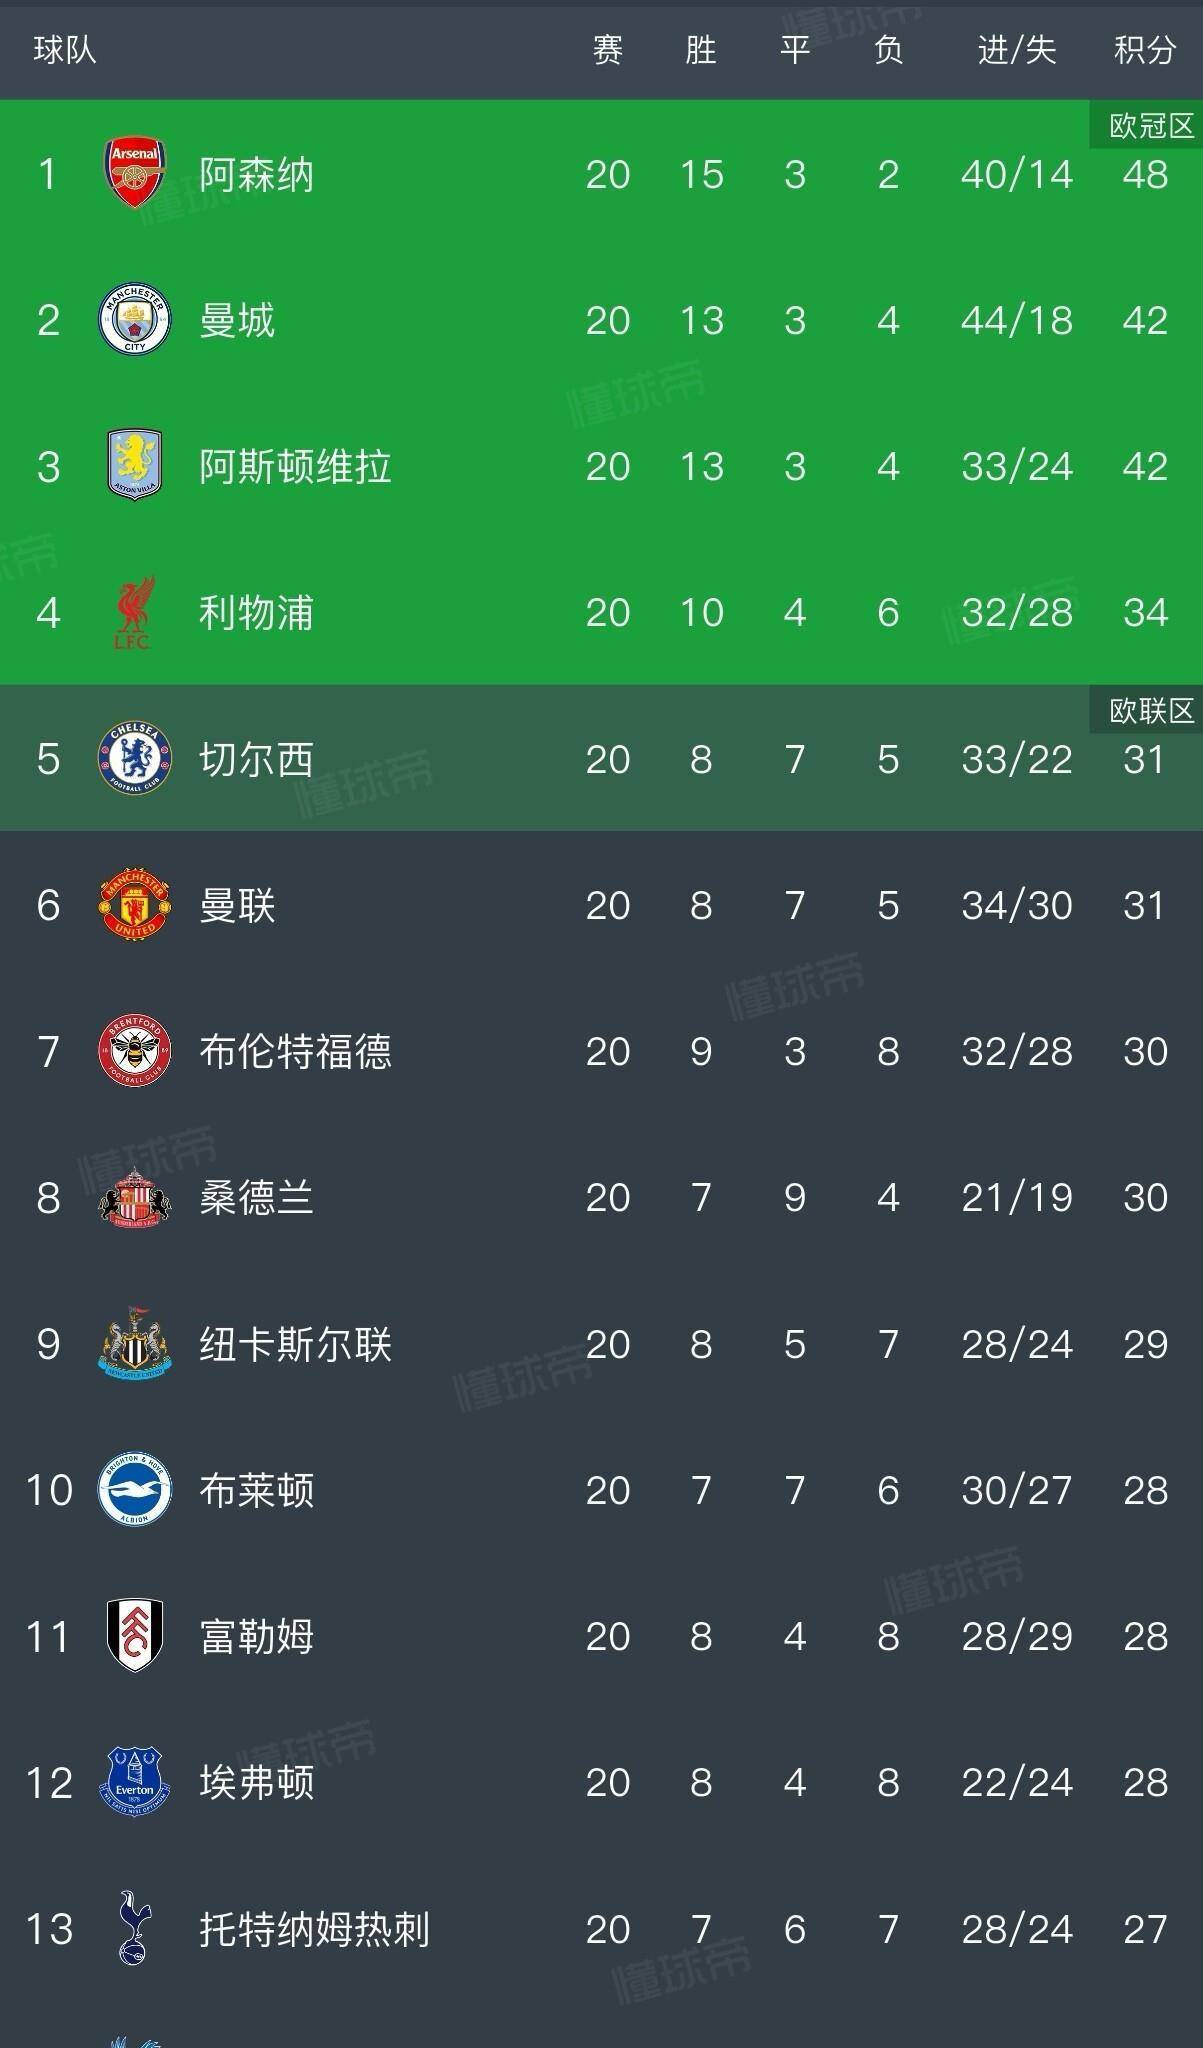Tap the Brighton club logo
The image size is (1203, 2048).
coord(134,1490)
